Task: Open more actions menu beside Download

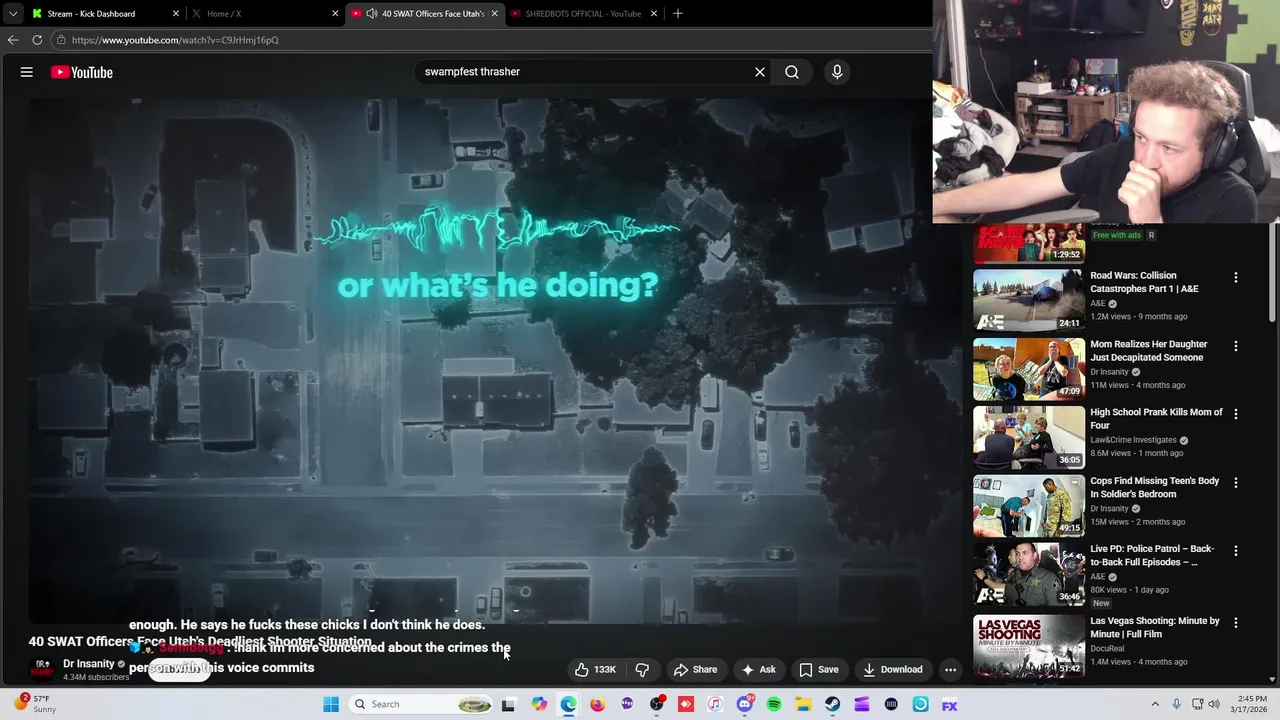Action: point(950,670)
